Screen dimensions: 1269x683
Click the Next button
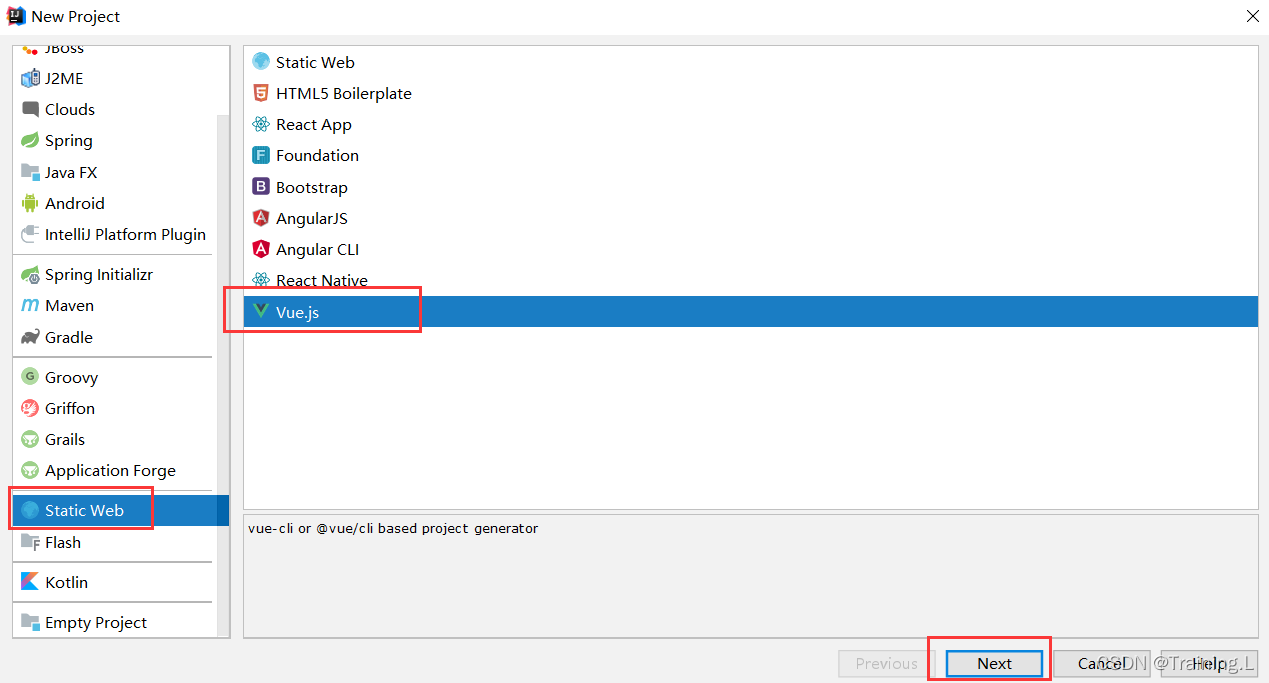pyautogui.click(x=994, y=663)
